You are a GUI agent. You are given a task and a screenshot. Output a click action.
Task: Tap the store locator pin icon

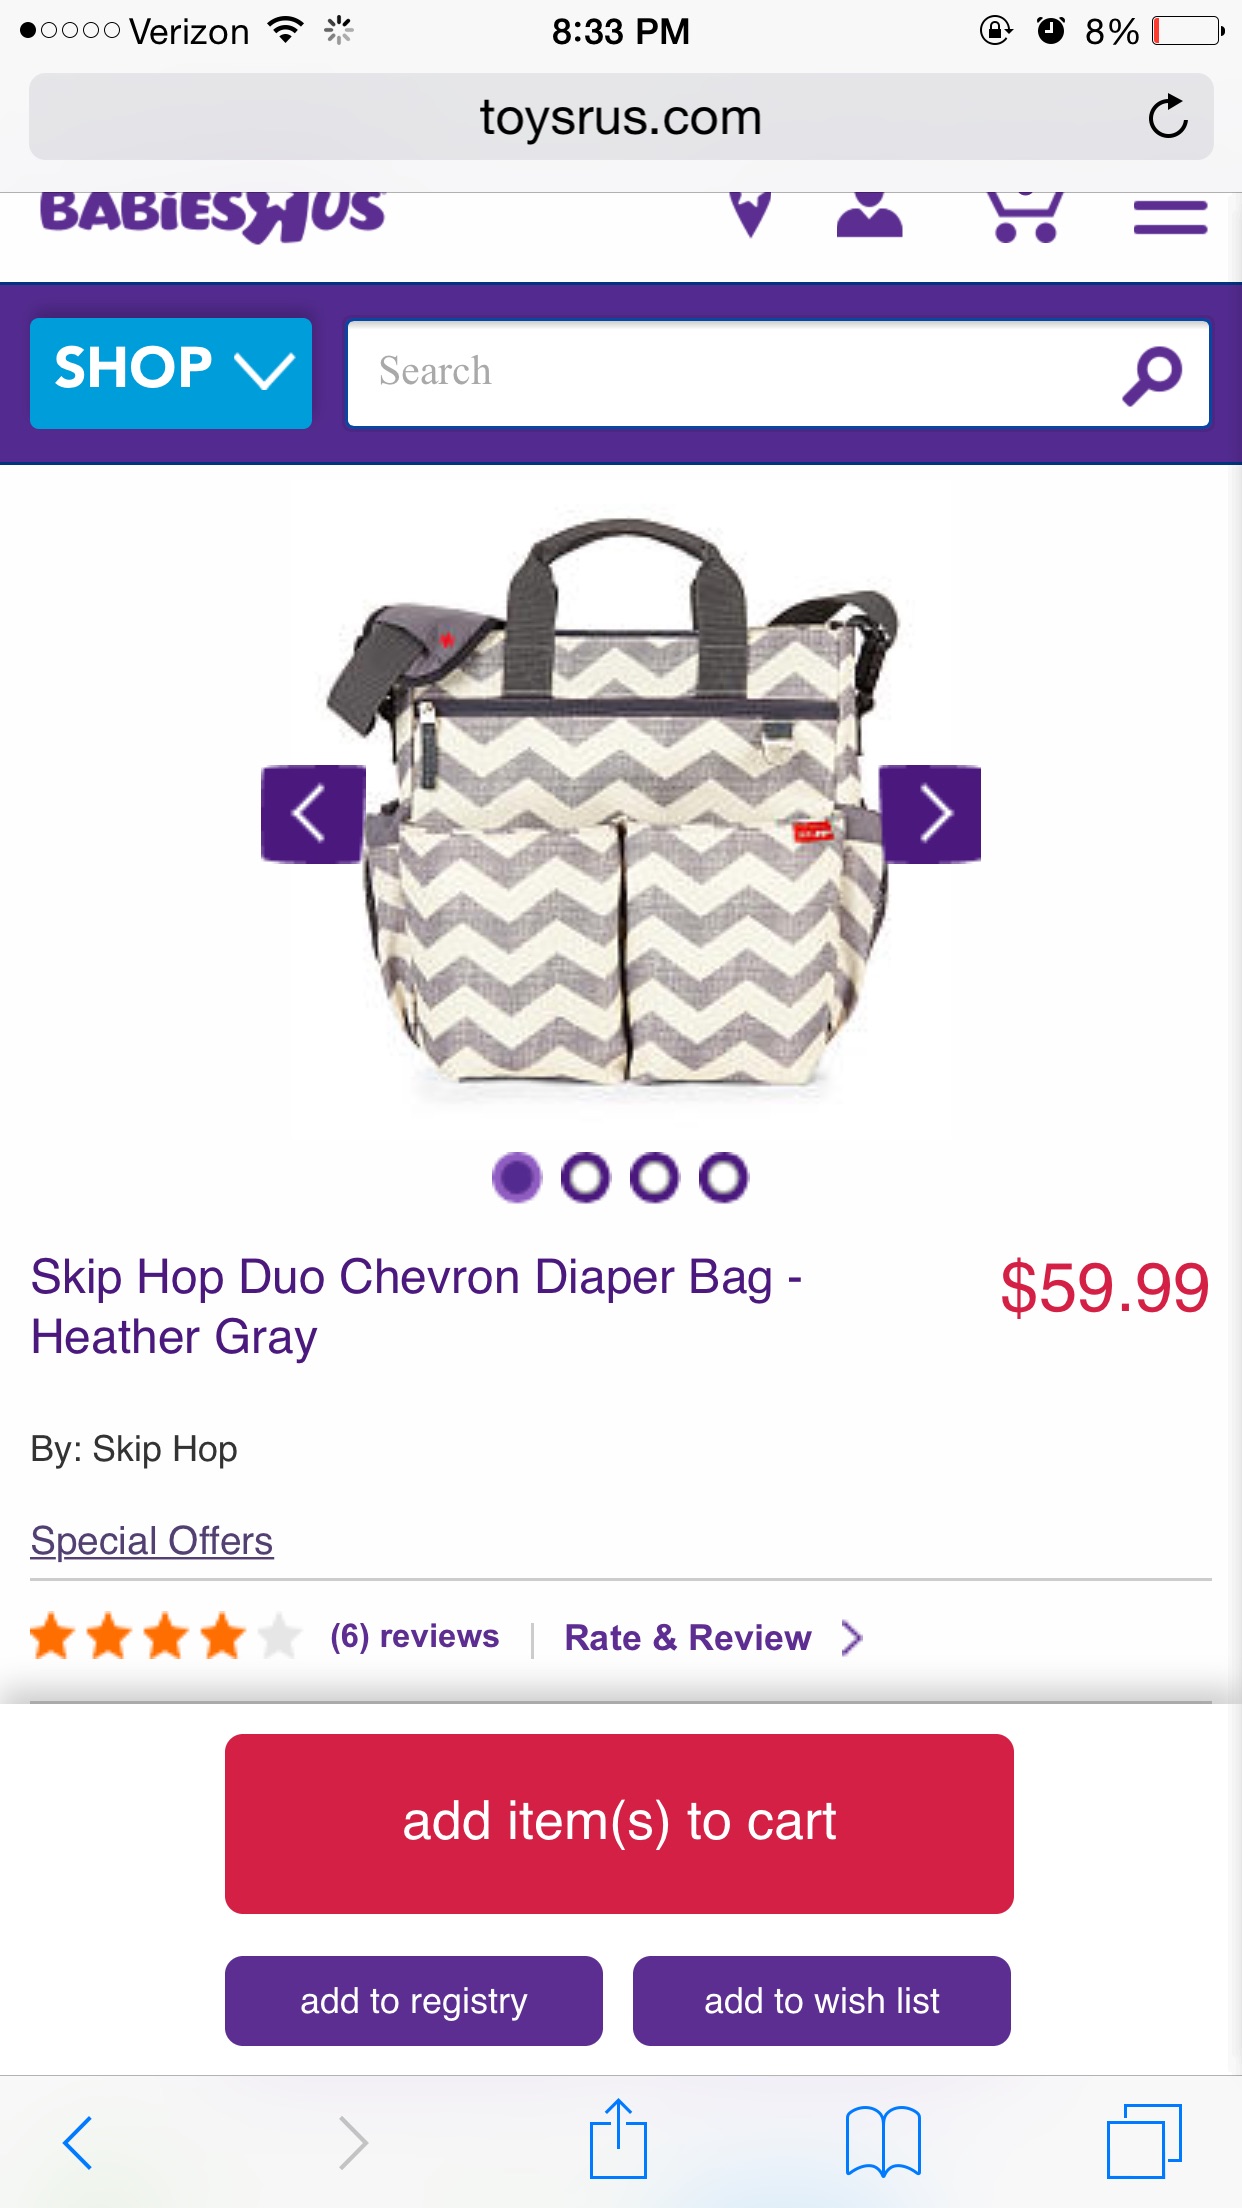[x=750, y=213]
